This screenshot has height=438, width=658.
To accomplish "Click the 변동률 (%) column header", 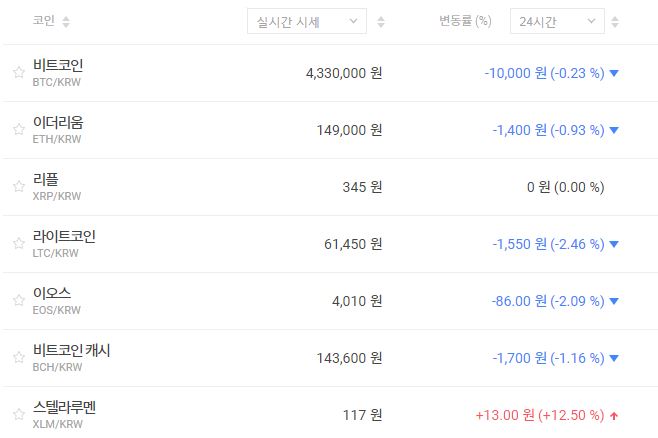I will [x=465, y=21].
